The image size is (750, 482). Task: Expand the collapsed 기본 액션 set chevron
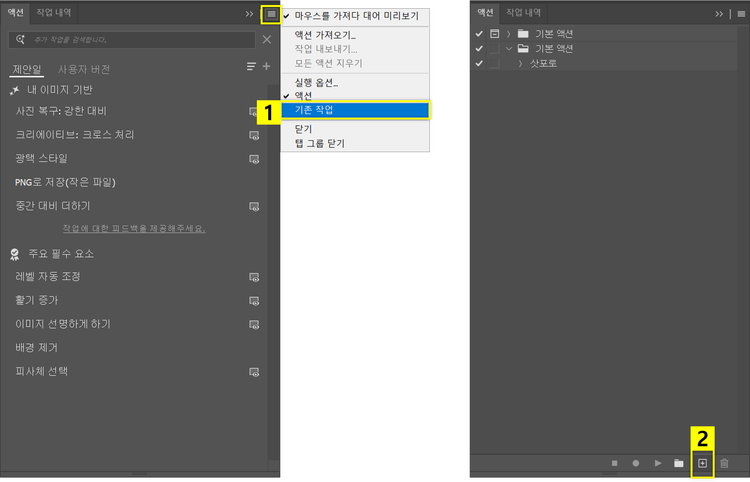[x=508, y=33]
